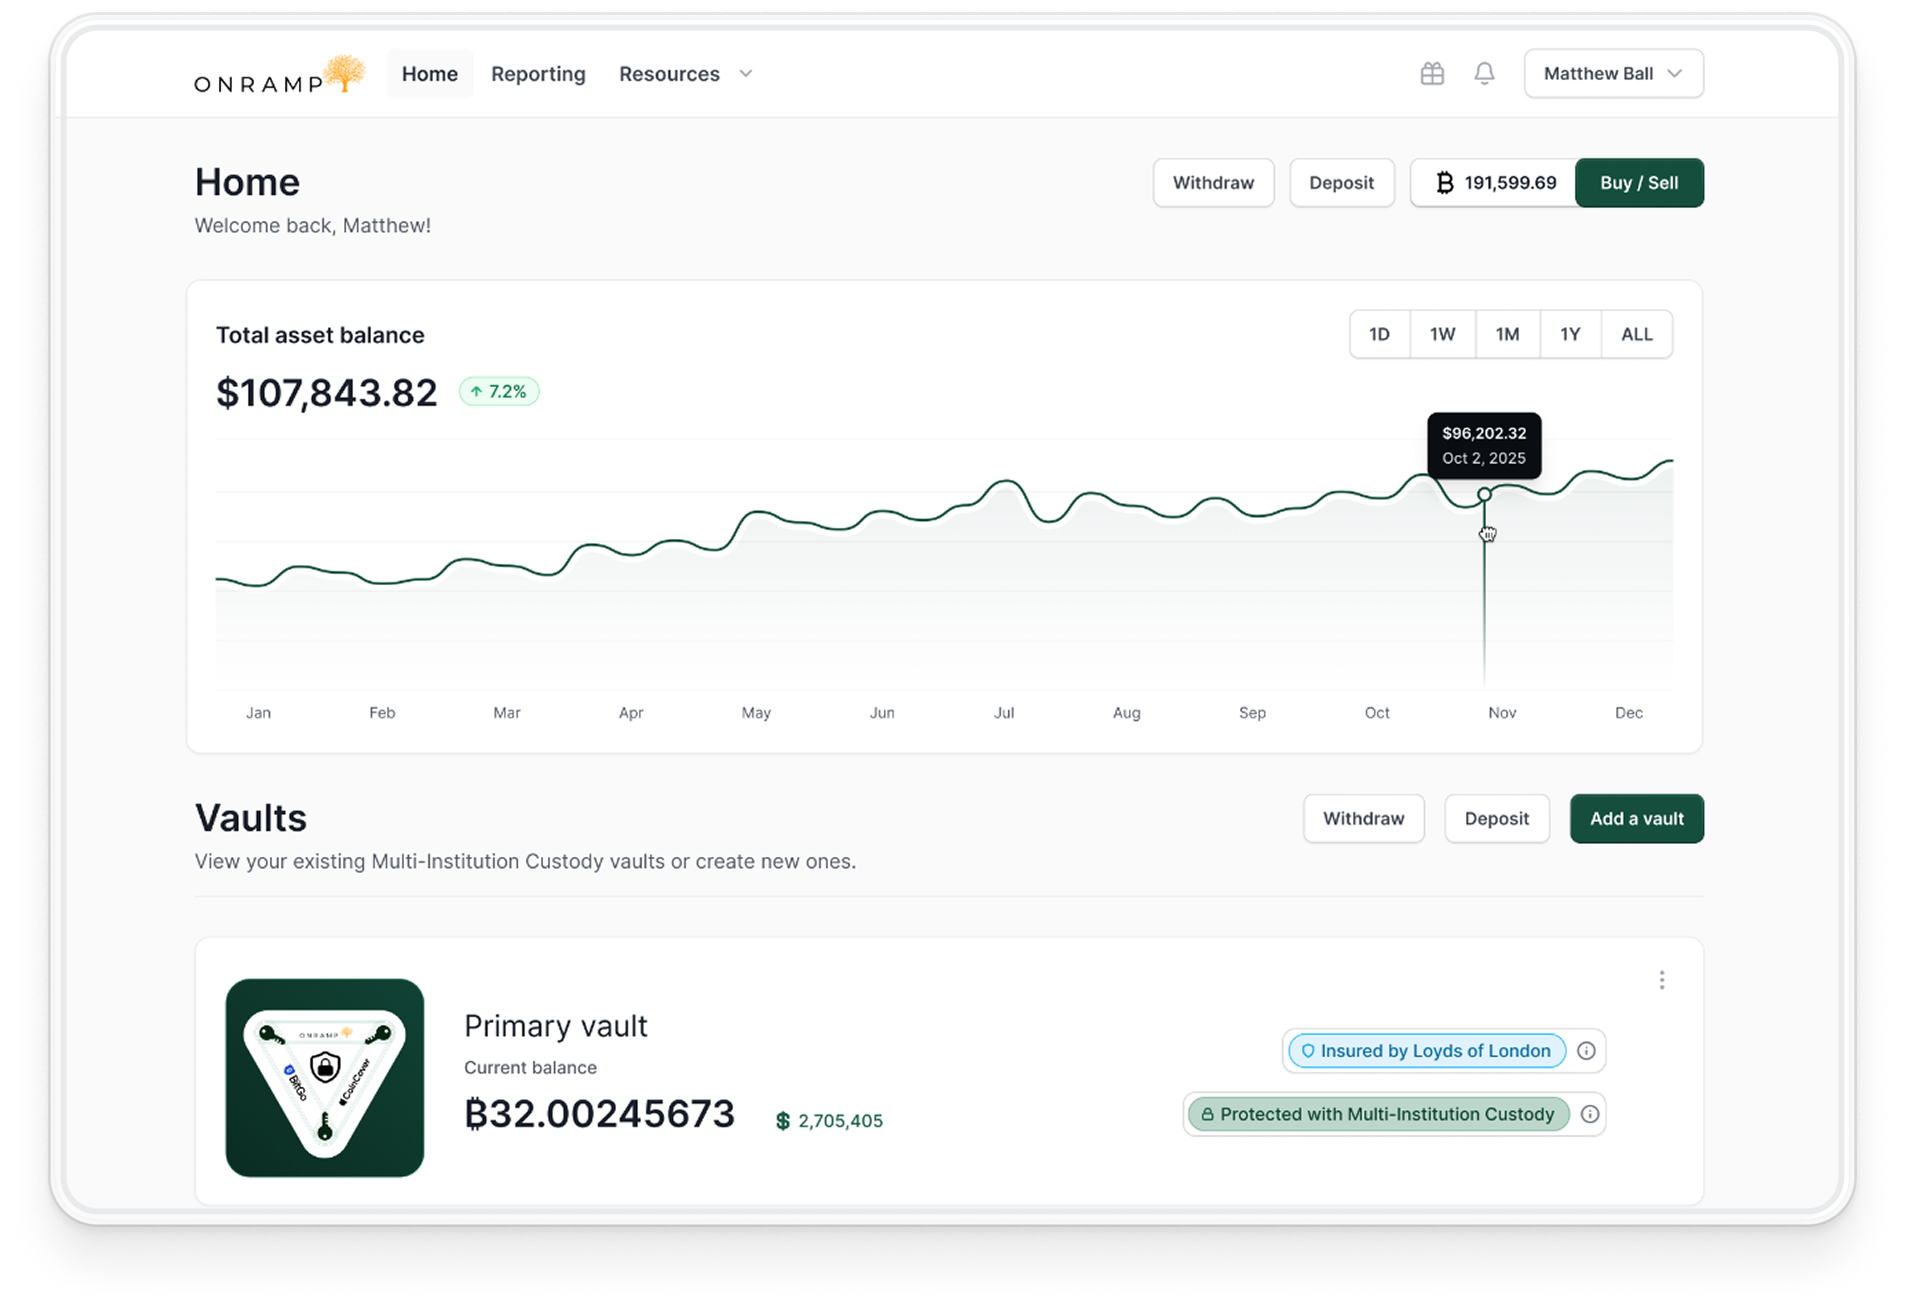Click the green dollar sign beside 2,705,405
This screenshot has width=1905, height=1311.
(x=783, y=1121)
